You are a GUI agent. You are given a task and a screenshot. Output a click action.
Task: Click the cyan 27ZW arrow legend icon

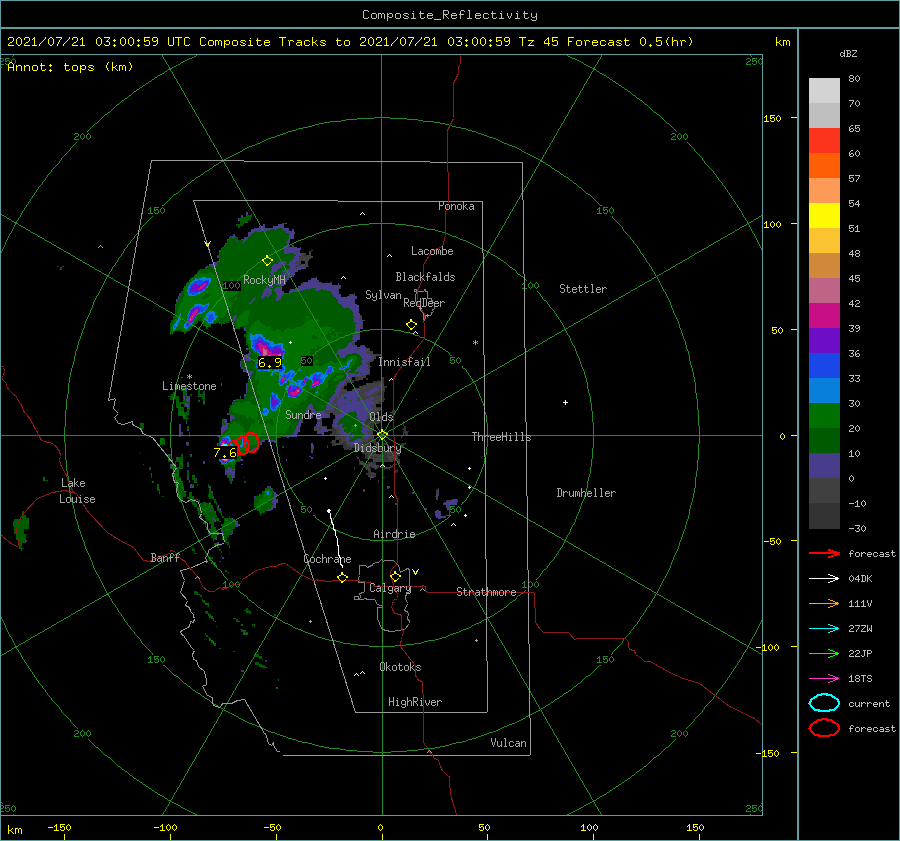coord(824,629)
